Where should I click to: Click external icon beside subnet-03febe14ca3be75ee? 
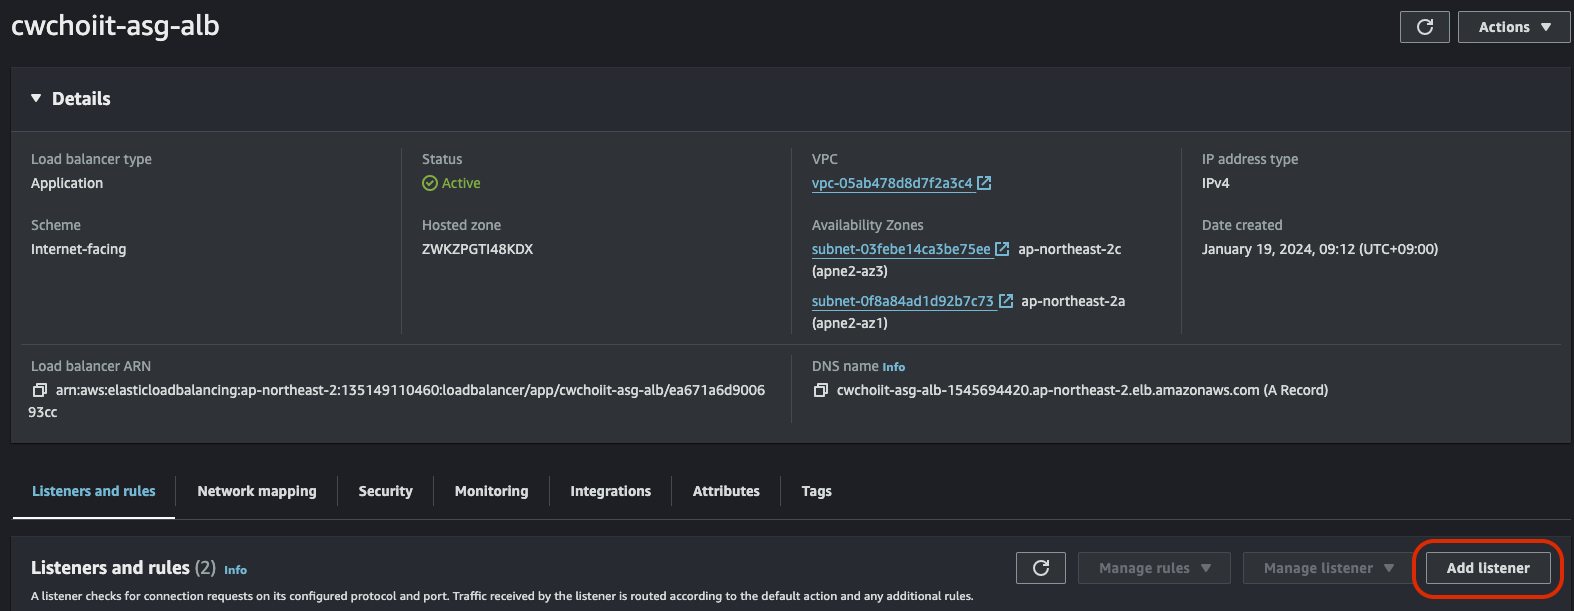pos(1002,249)
